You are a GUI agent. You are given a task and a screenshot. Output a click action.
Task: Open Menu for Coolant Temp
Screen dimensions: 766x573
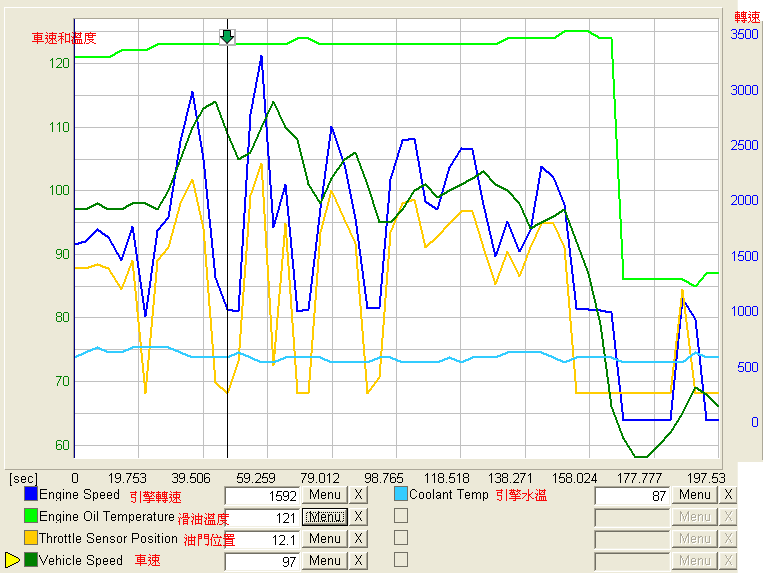click(695, 495)
